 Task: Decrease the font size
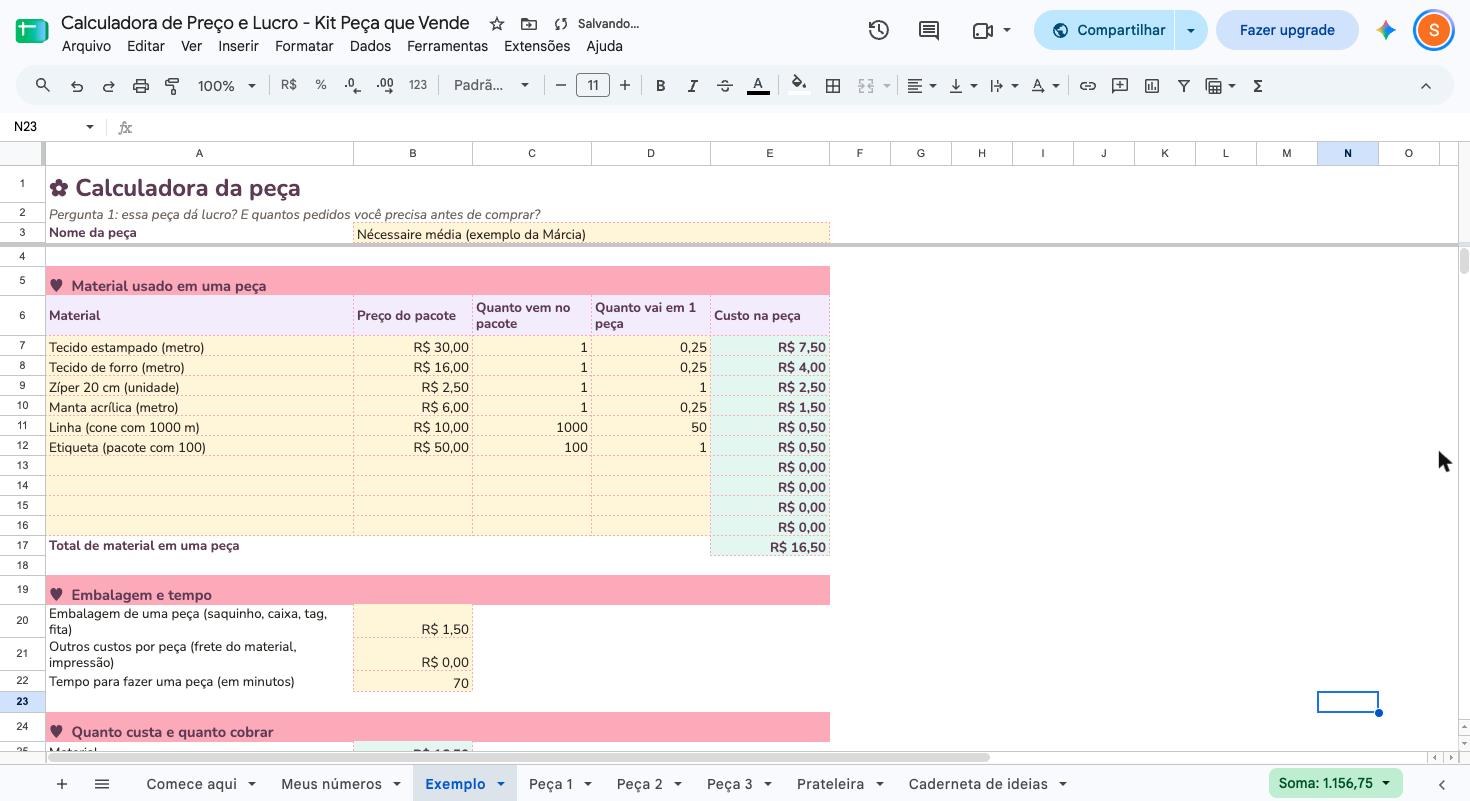561,86
